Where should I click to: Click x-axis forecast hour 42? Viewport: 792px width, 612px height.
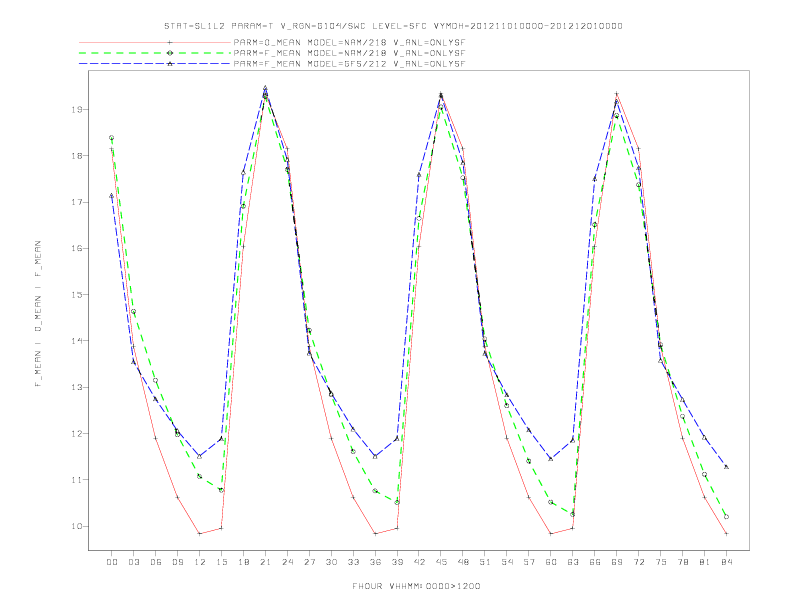[419, 562]
